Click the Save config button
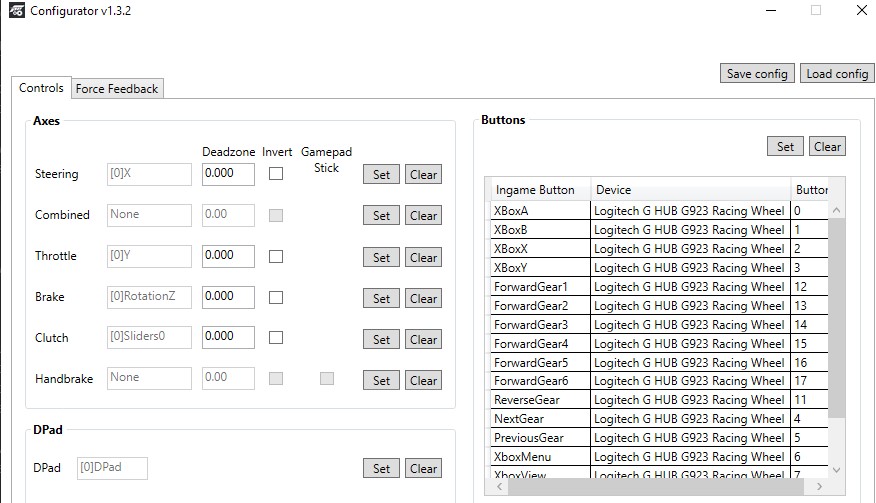This screenshot has width=876, height=503. point(757,73)
